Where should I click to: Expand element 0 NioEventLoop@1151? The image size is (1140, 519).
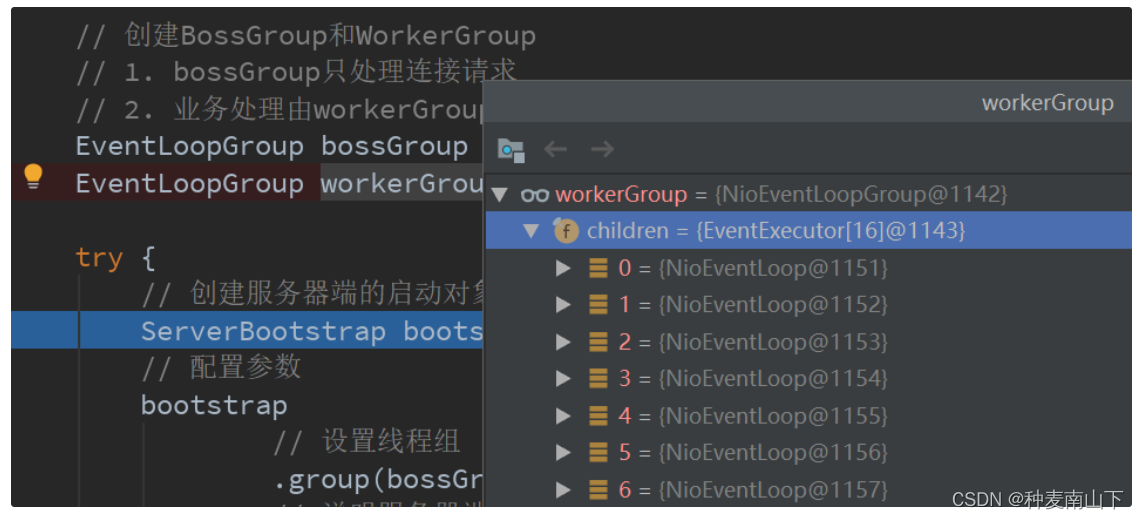coord(563,268)
